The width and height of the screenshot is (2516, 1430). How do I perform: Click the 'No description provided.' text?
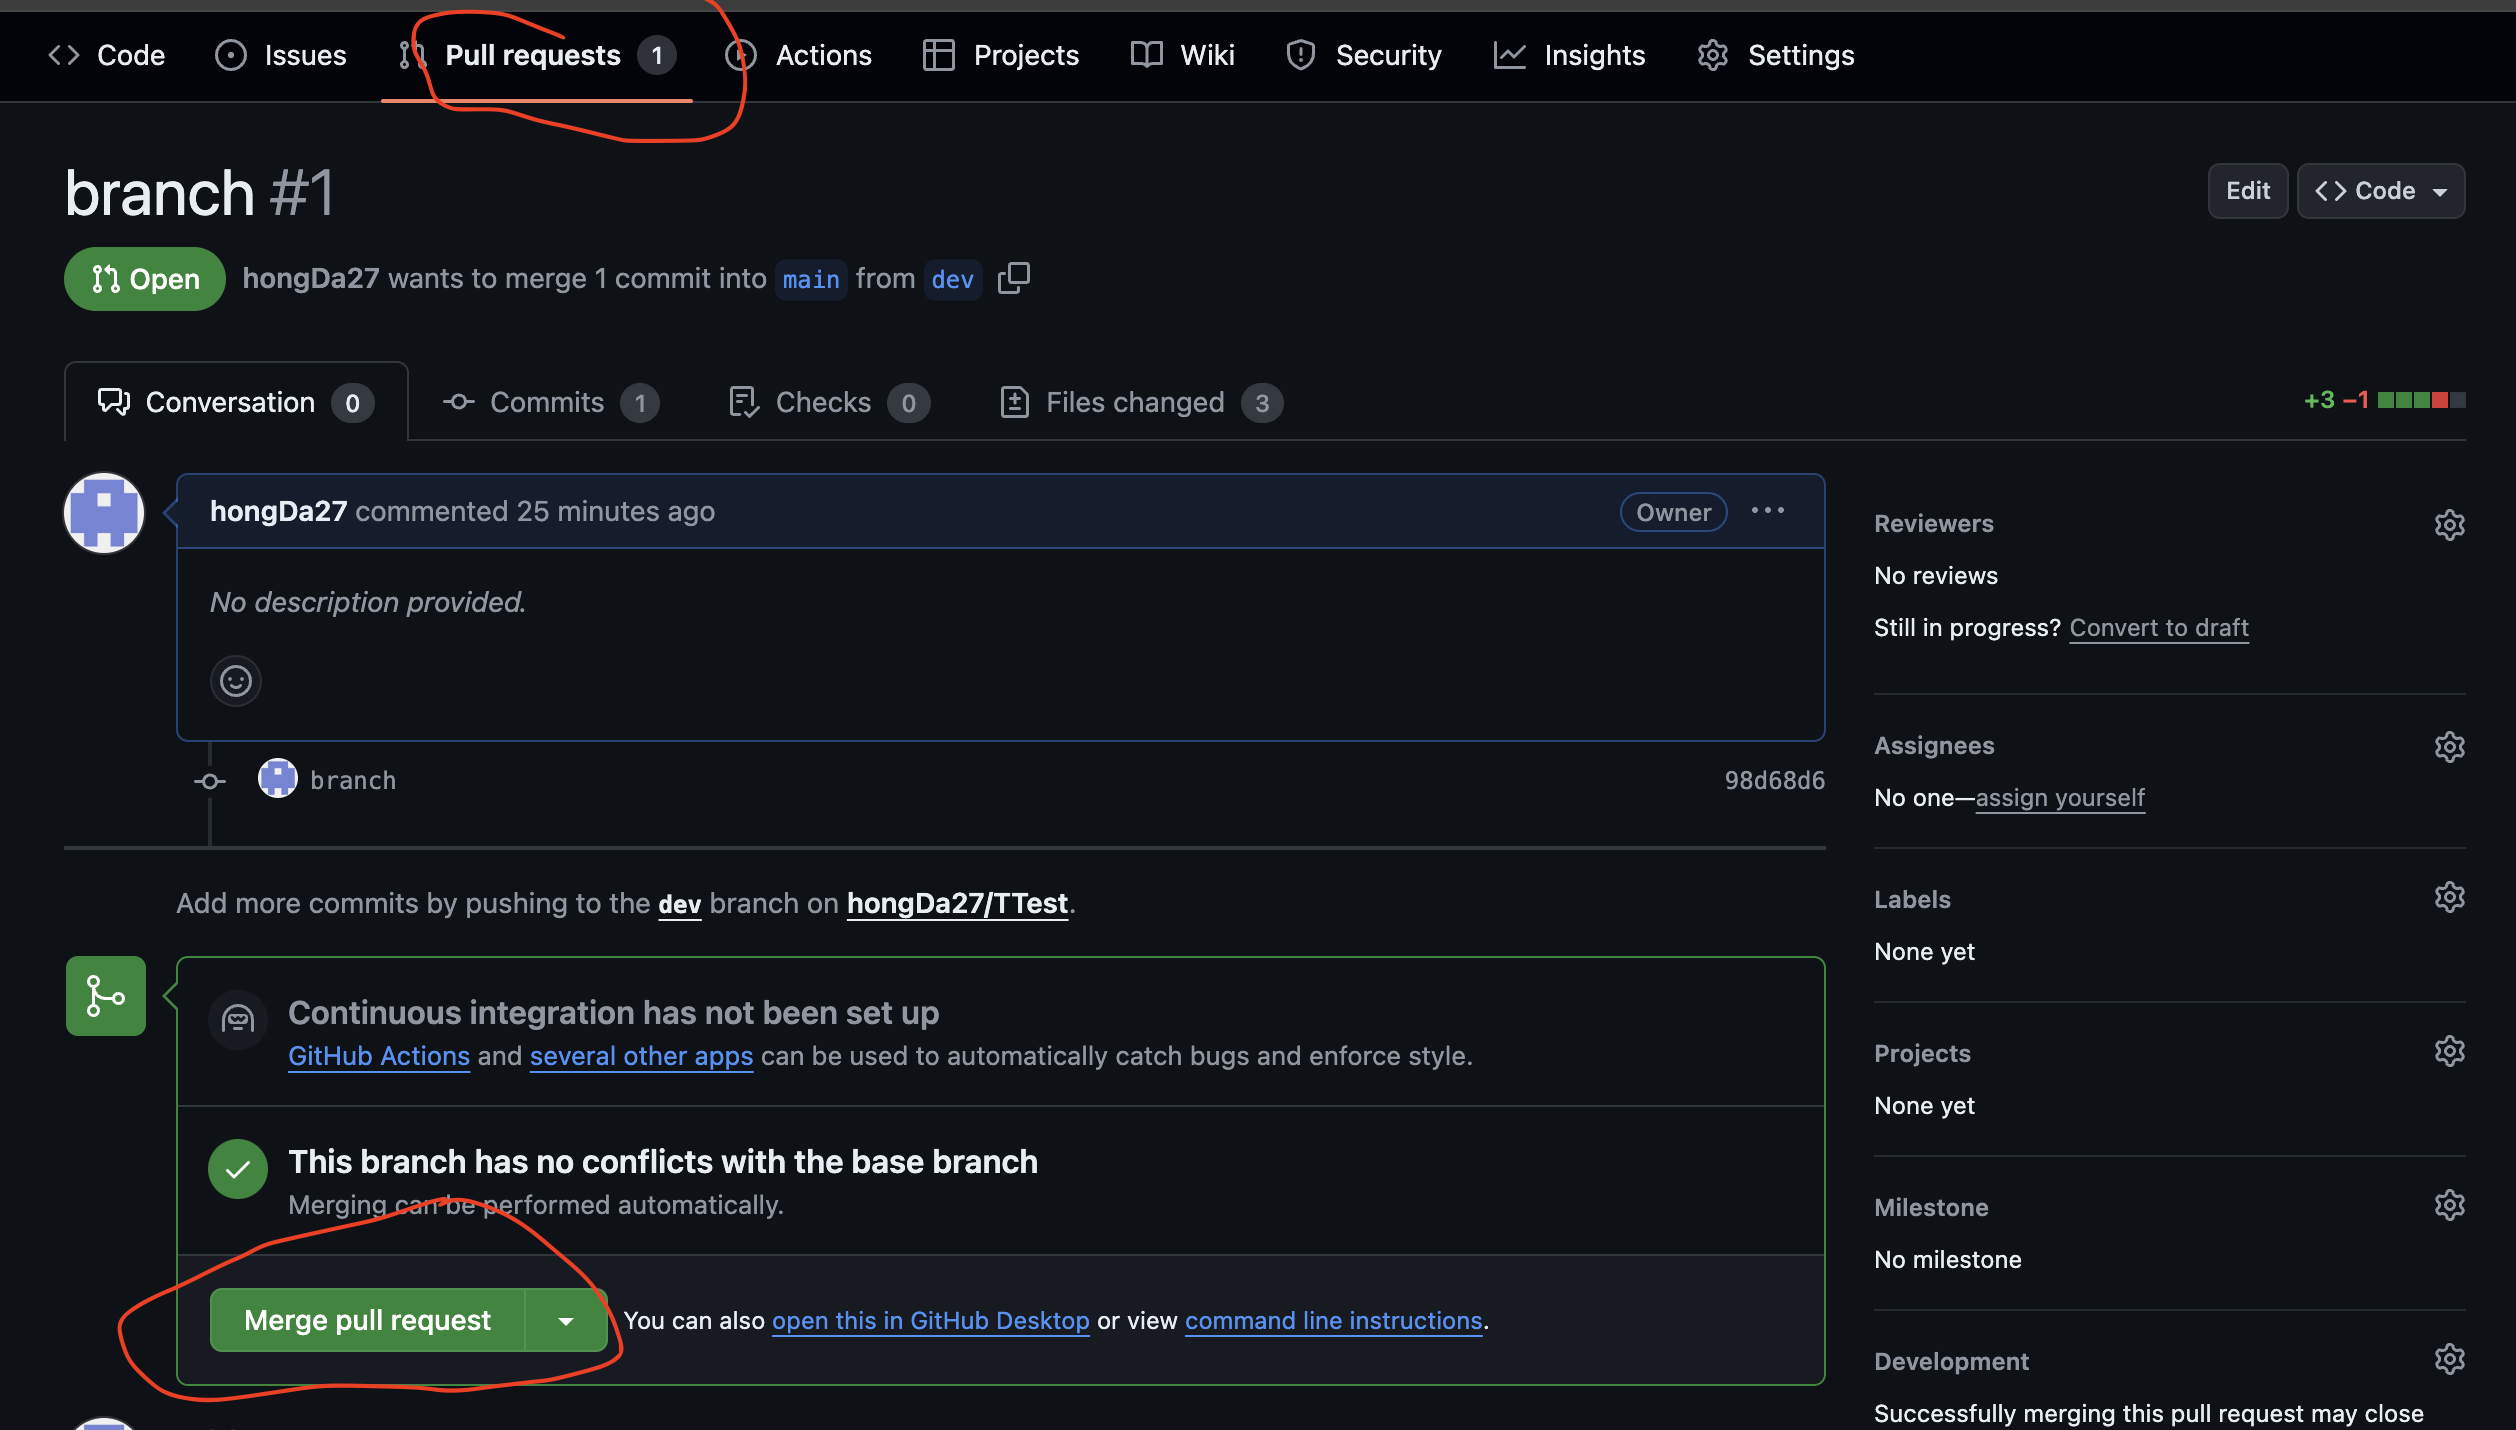tap(368, 602)
